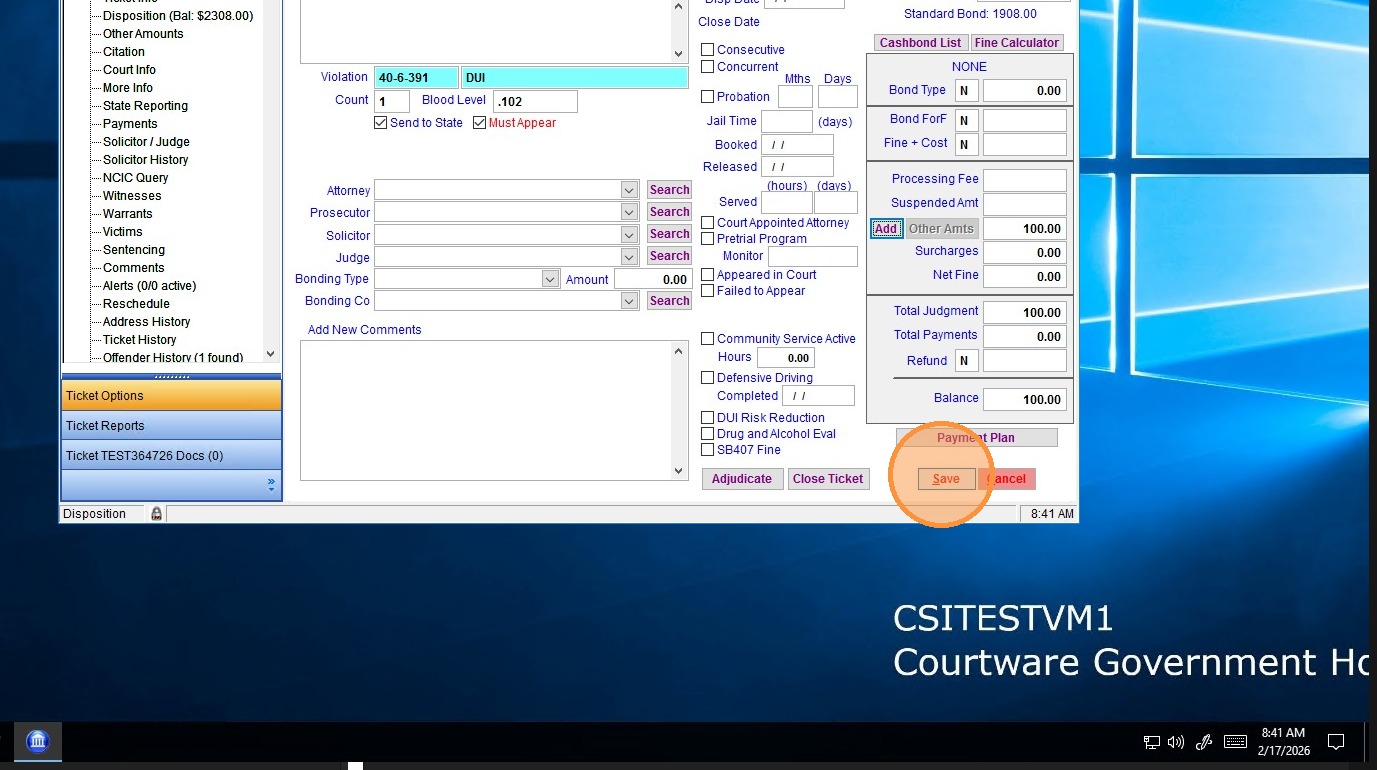Open Ticket TEST364726 Docs panel
Viewport: 1377px width, 770px height.
171,456
